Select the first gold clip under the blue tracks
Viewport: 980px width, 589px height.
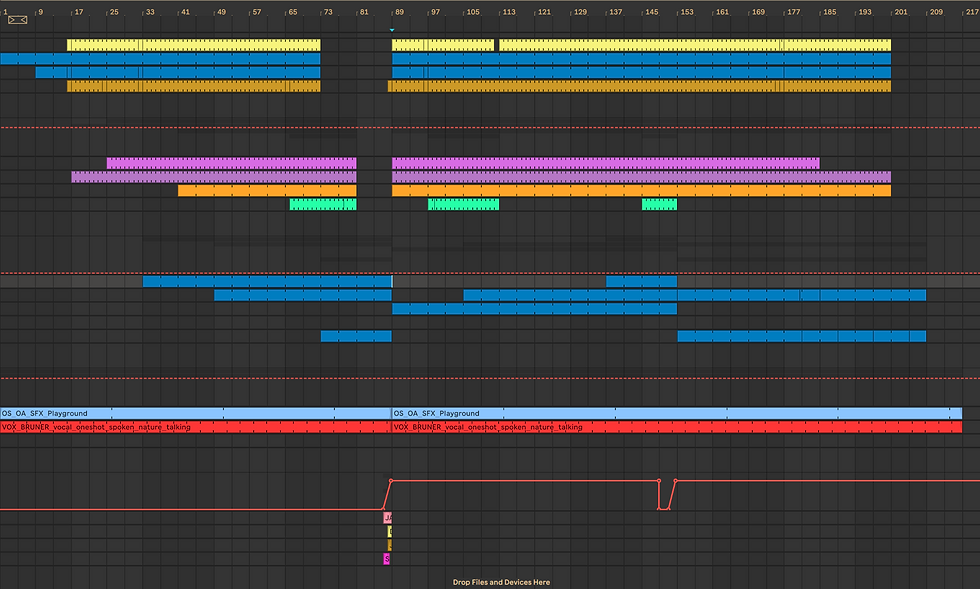pos(194,86)
